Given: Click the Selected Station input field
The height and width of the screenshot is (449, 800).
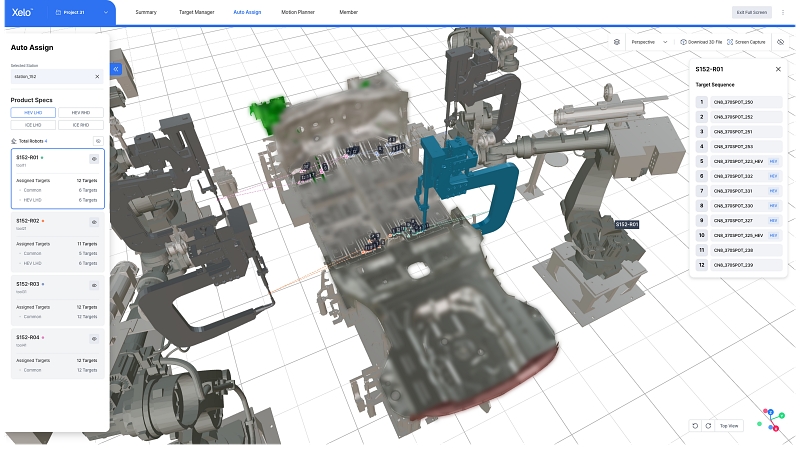Looking at the screenshot, I should (x=57, y=77).
